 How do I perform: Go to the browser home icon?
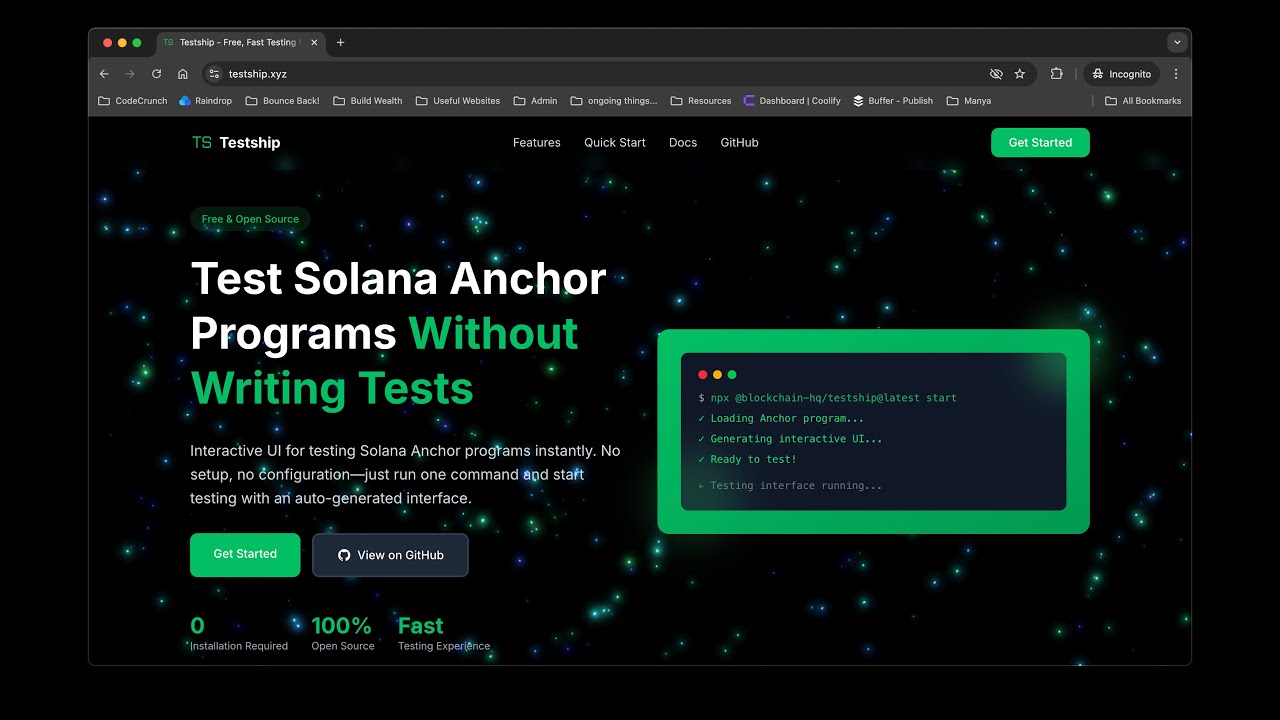click(x=183, y=74)
